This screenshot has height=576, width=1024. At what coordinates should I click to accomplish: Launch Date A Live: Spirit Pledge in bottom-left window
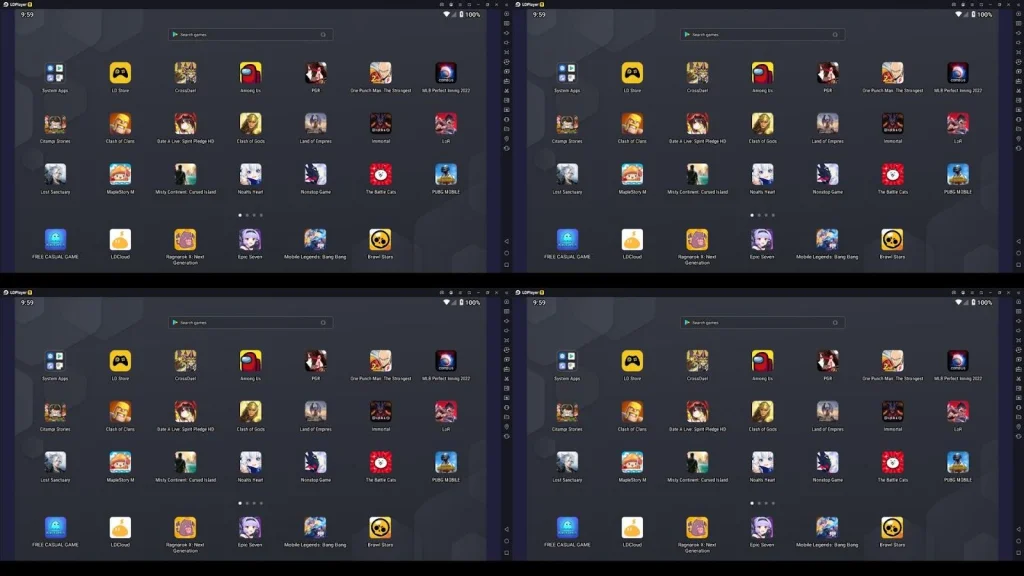185,411
